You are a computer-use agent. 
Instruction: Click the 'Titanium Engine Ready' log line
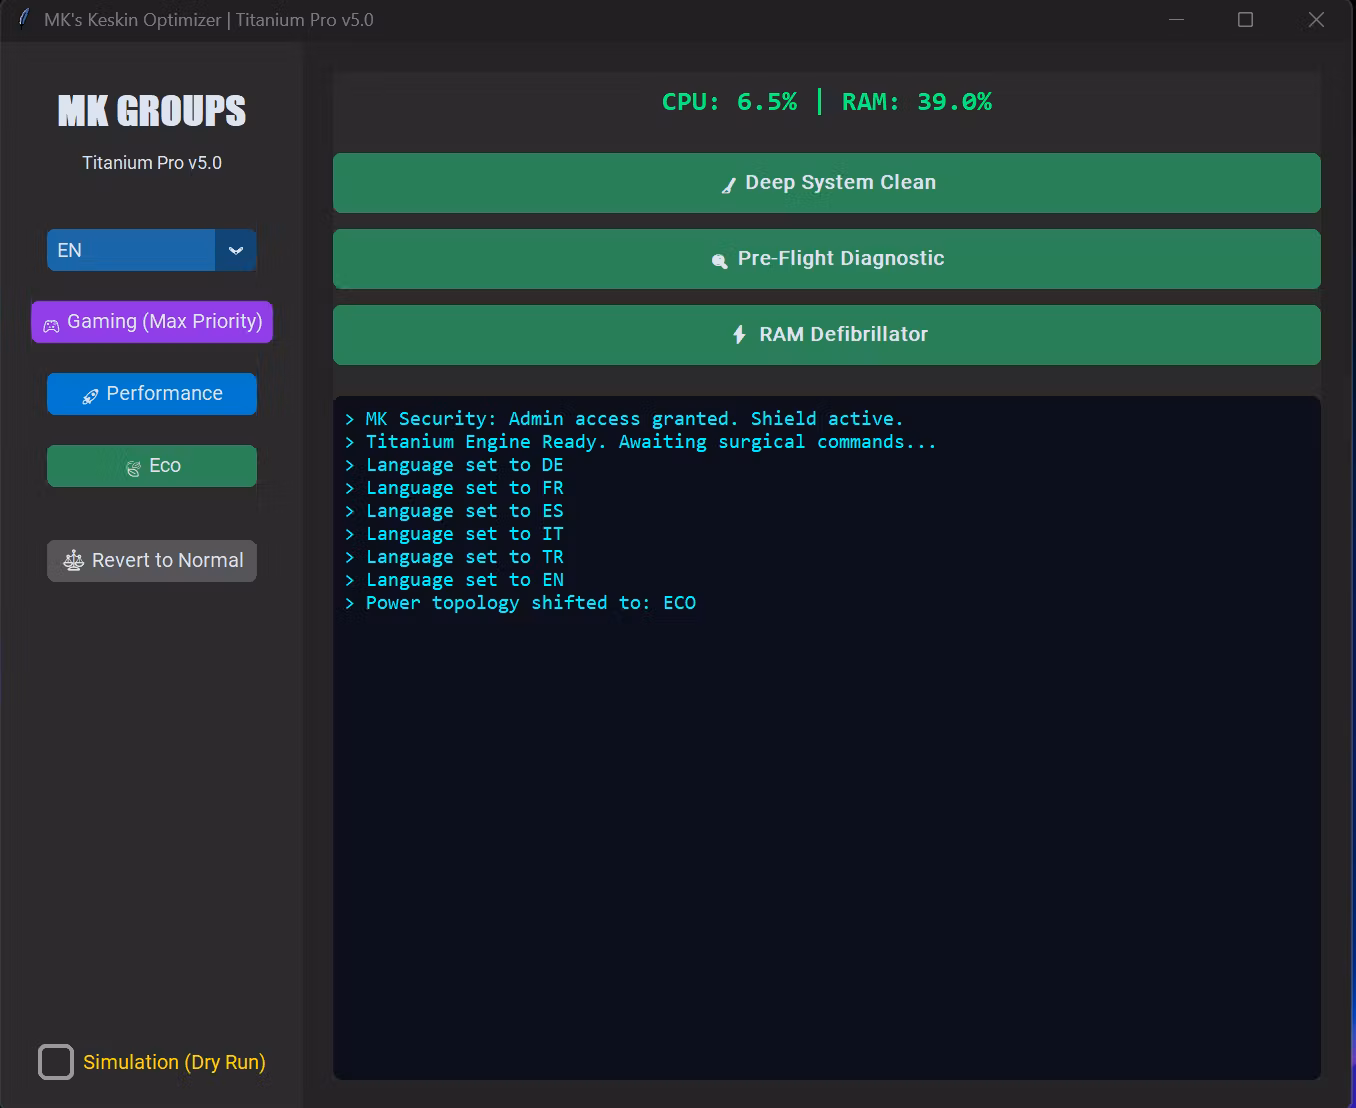click(640, 442)
